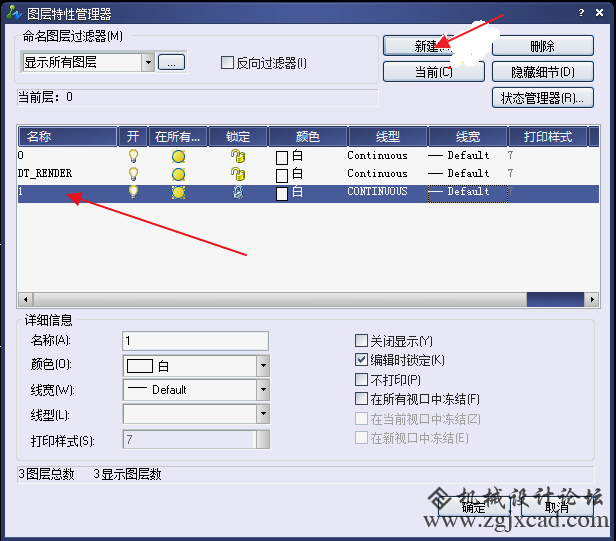Screen dimensions: 616x541
Task: Click the Delete layer button
Action: [x=543, y=46]
